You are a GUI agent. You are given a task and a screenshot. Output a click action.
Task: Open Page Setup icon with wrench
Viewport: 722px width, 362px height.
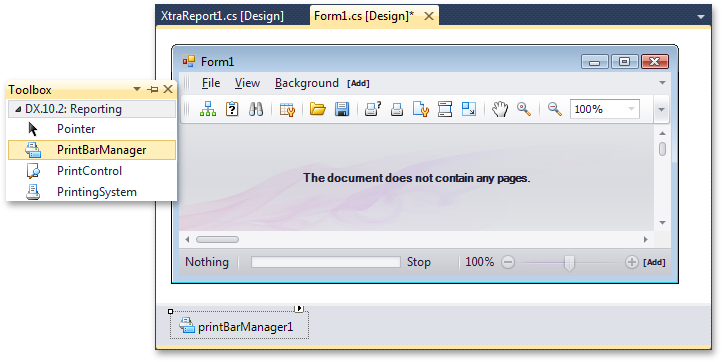click(x=421, y=109)
